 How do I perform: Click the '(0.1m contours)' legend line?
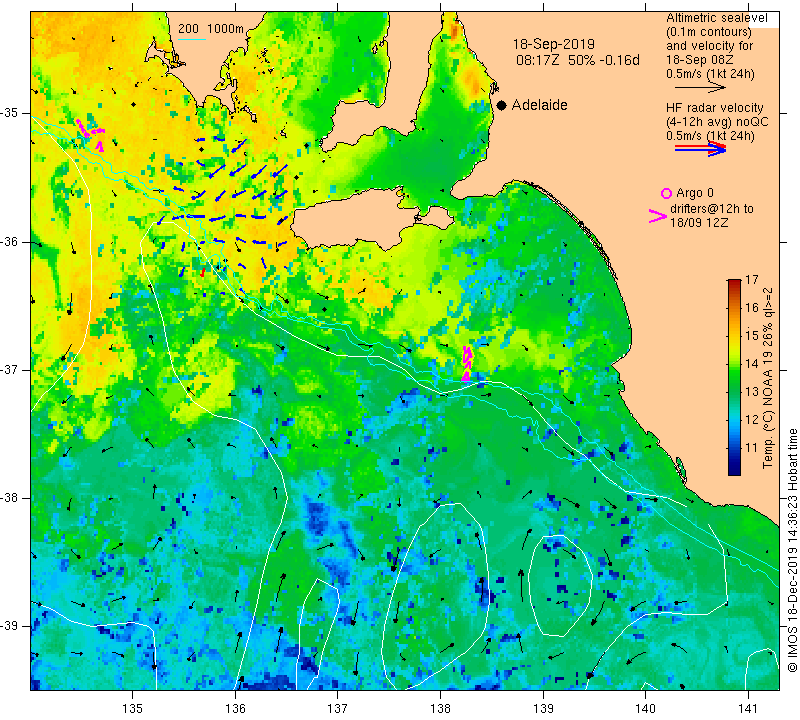709,32
